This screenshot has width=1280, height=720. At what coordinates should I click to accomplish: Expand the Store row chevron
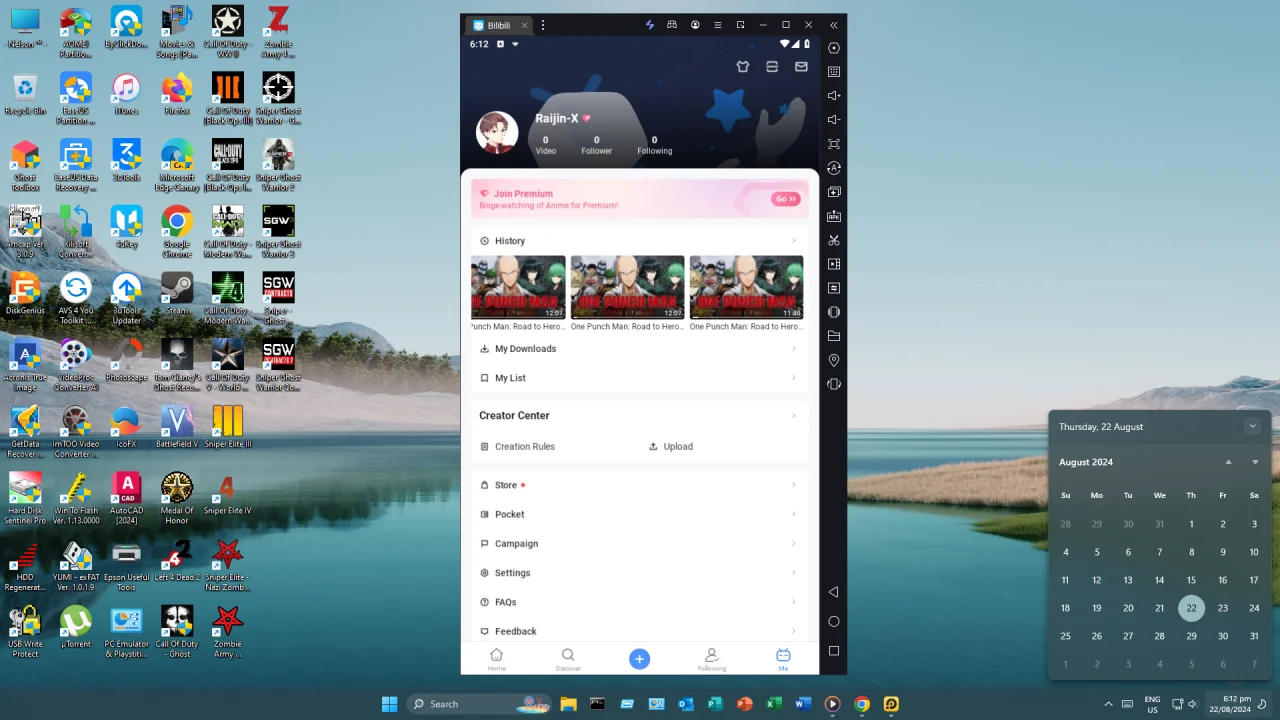pyautogui.click(x=794, y=485)
